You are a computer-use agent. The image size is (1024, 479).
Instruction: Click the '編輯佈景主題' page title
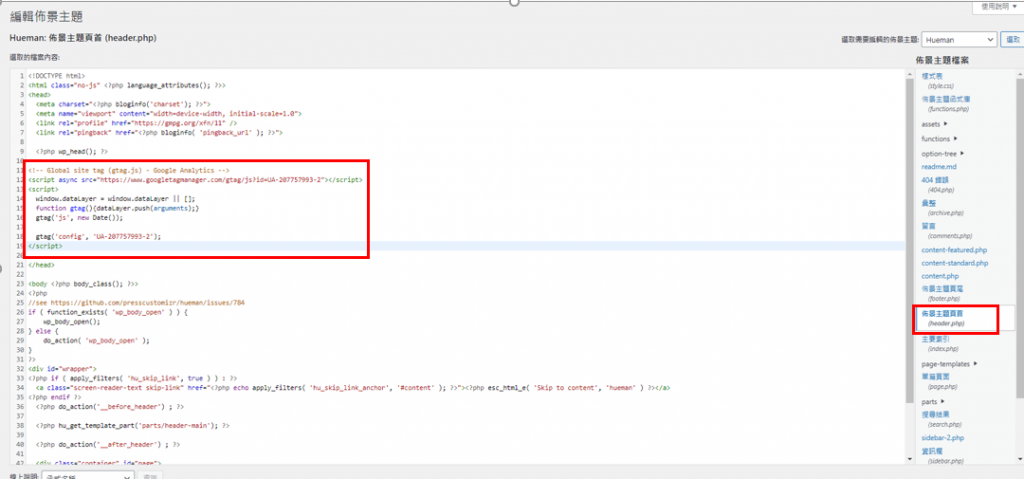pyautogui.click(x=46, y=16)
